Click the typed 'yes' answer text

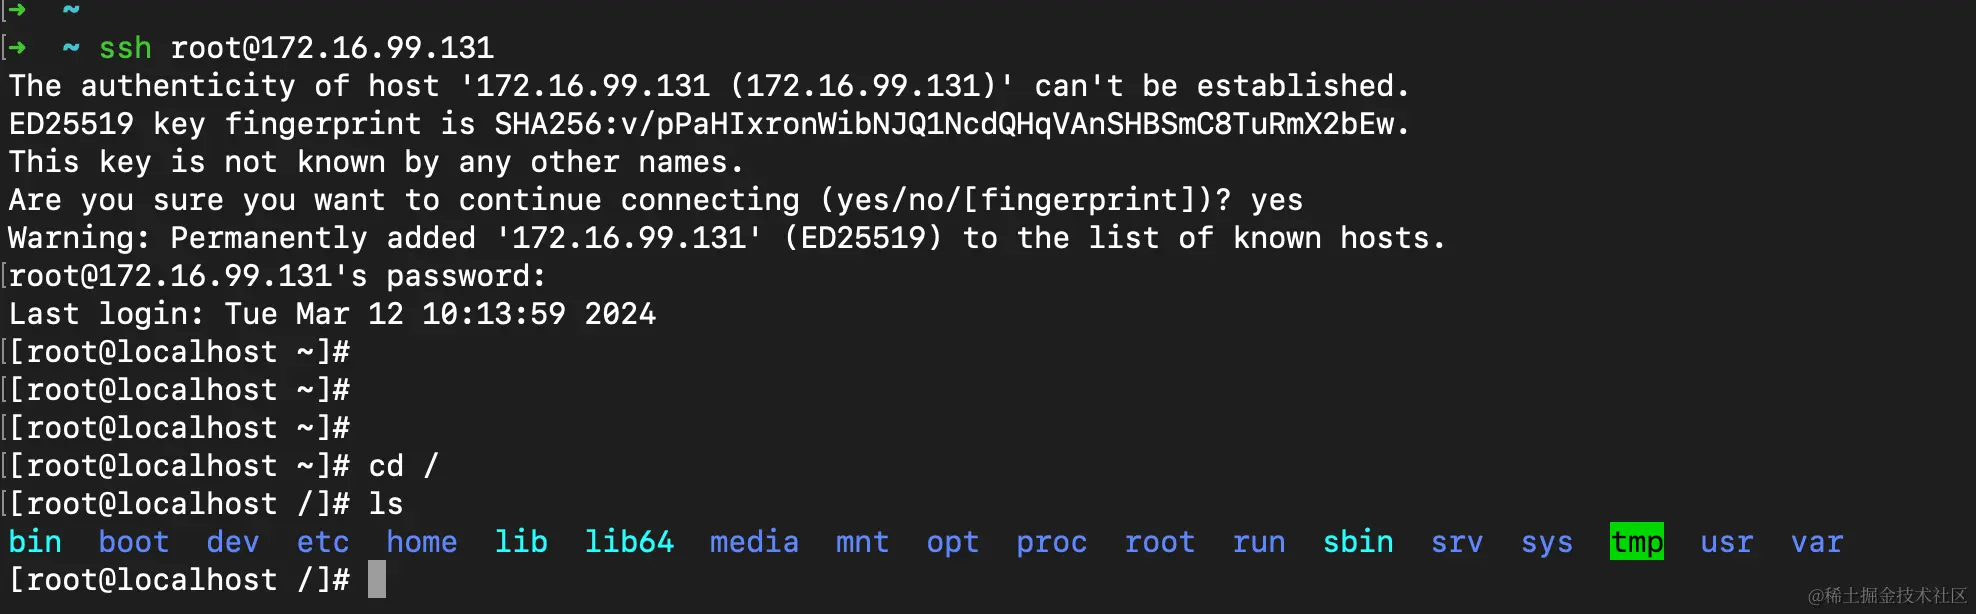click(1276, 200)
